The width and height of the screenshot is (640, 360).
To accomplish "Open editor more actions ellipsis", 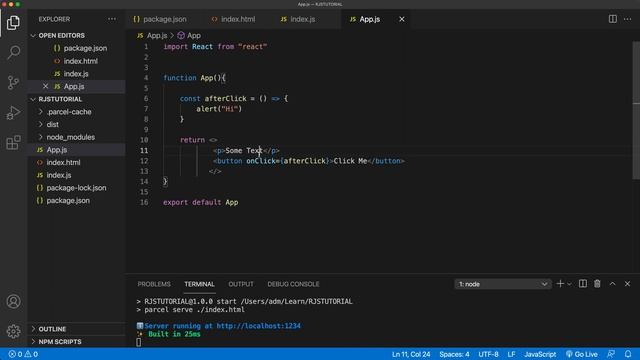I will pyautogui.click(x=627, y=19).
